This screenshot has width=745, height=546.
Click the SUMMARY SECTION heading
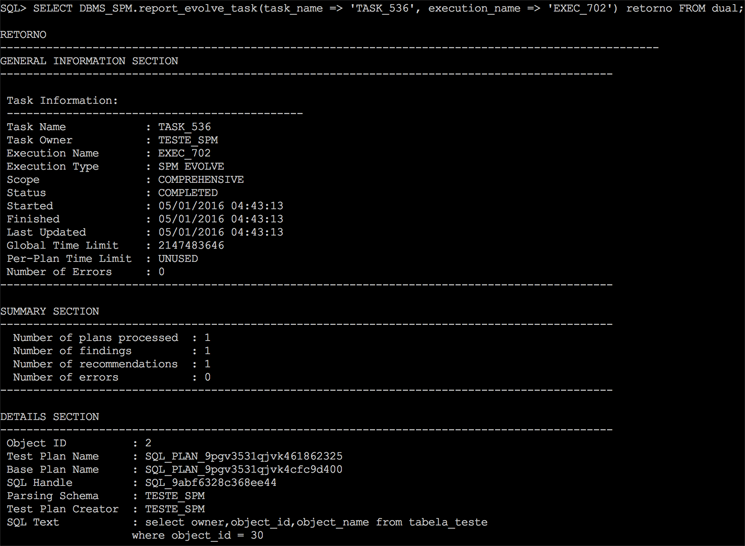pyautogui.click(x=49, y=311)
